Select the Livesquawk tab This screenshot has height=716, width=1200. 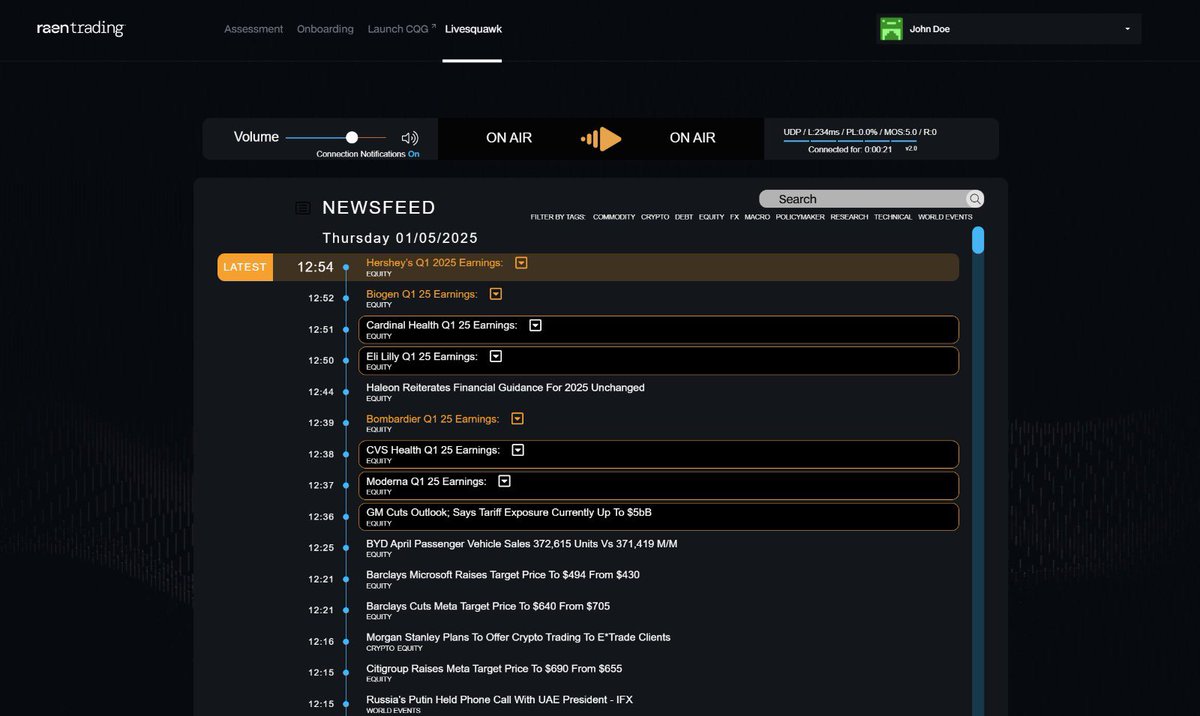[473, 29]
